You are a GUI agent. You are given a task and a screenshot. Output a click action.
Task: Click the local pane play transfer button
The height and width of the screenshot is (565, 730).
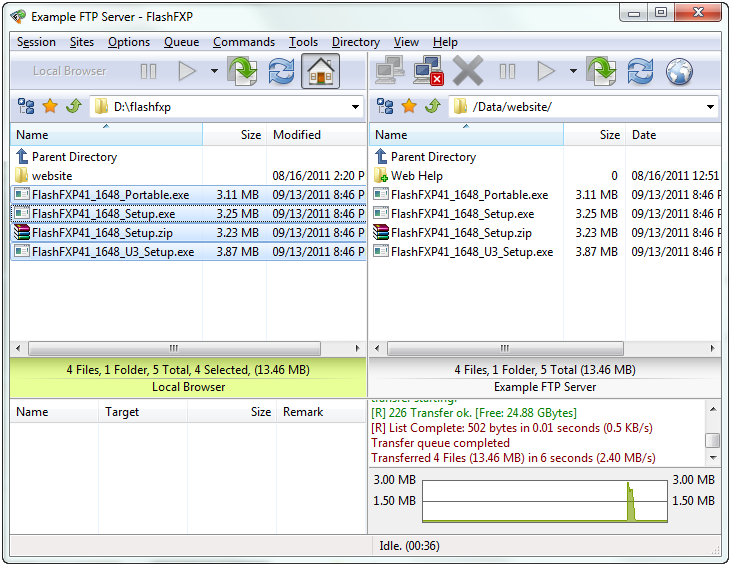pos(187,72)
